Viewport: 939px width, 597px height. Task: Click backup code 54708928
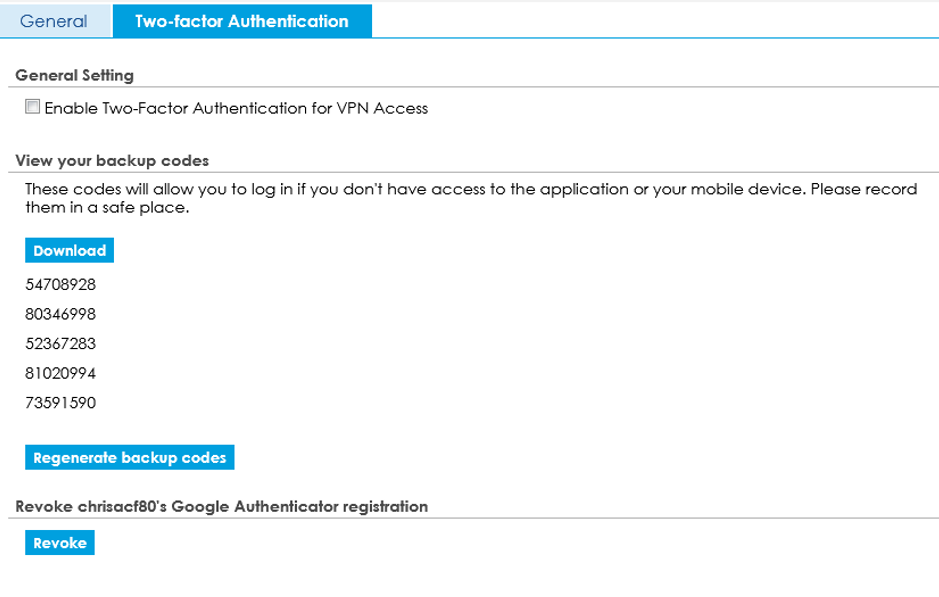pos(60,284)
